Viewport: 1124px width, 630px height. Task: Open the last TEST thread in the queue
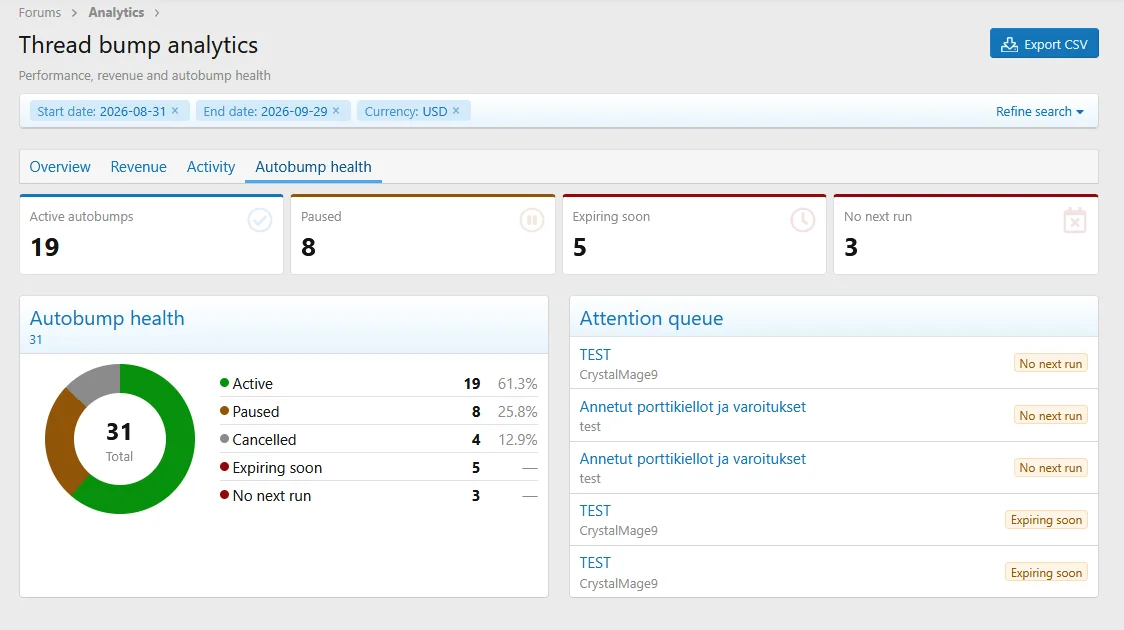[x=595, y=563]
